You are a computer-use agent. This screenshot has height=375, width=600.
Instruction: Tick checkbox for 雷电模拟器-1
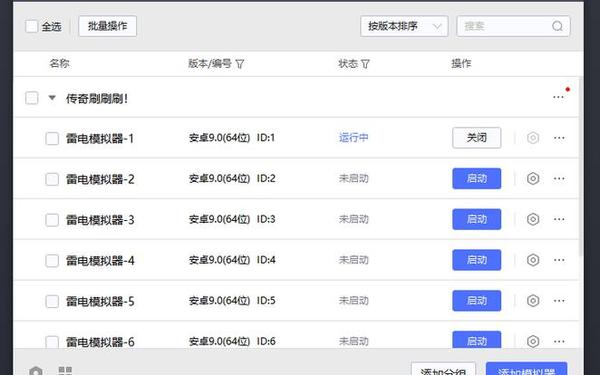[52, 139]
